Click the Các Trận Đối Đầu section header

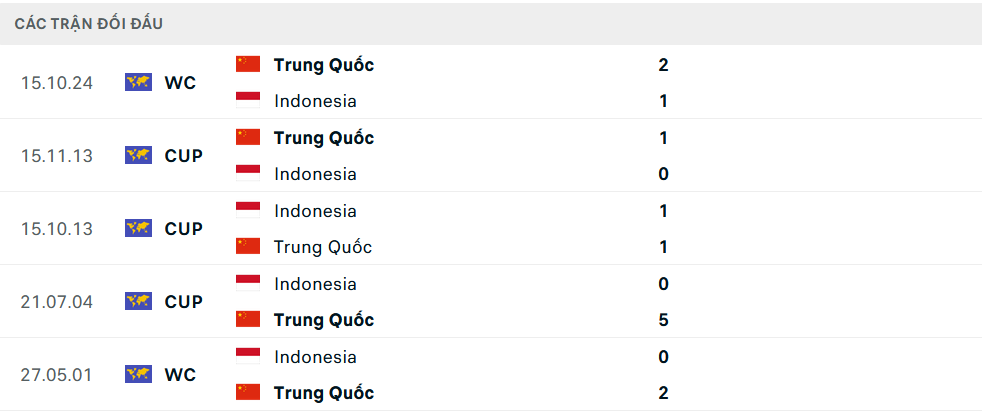tap(89, 24)
